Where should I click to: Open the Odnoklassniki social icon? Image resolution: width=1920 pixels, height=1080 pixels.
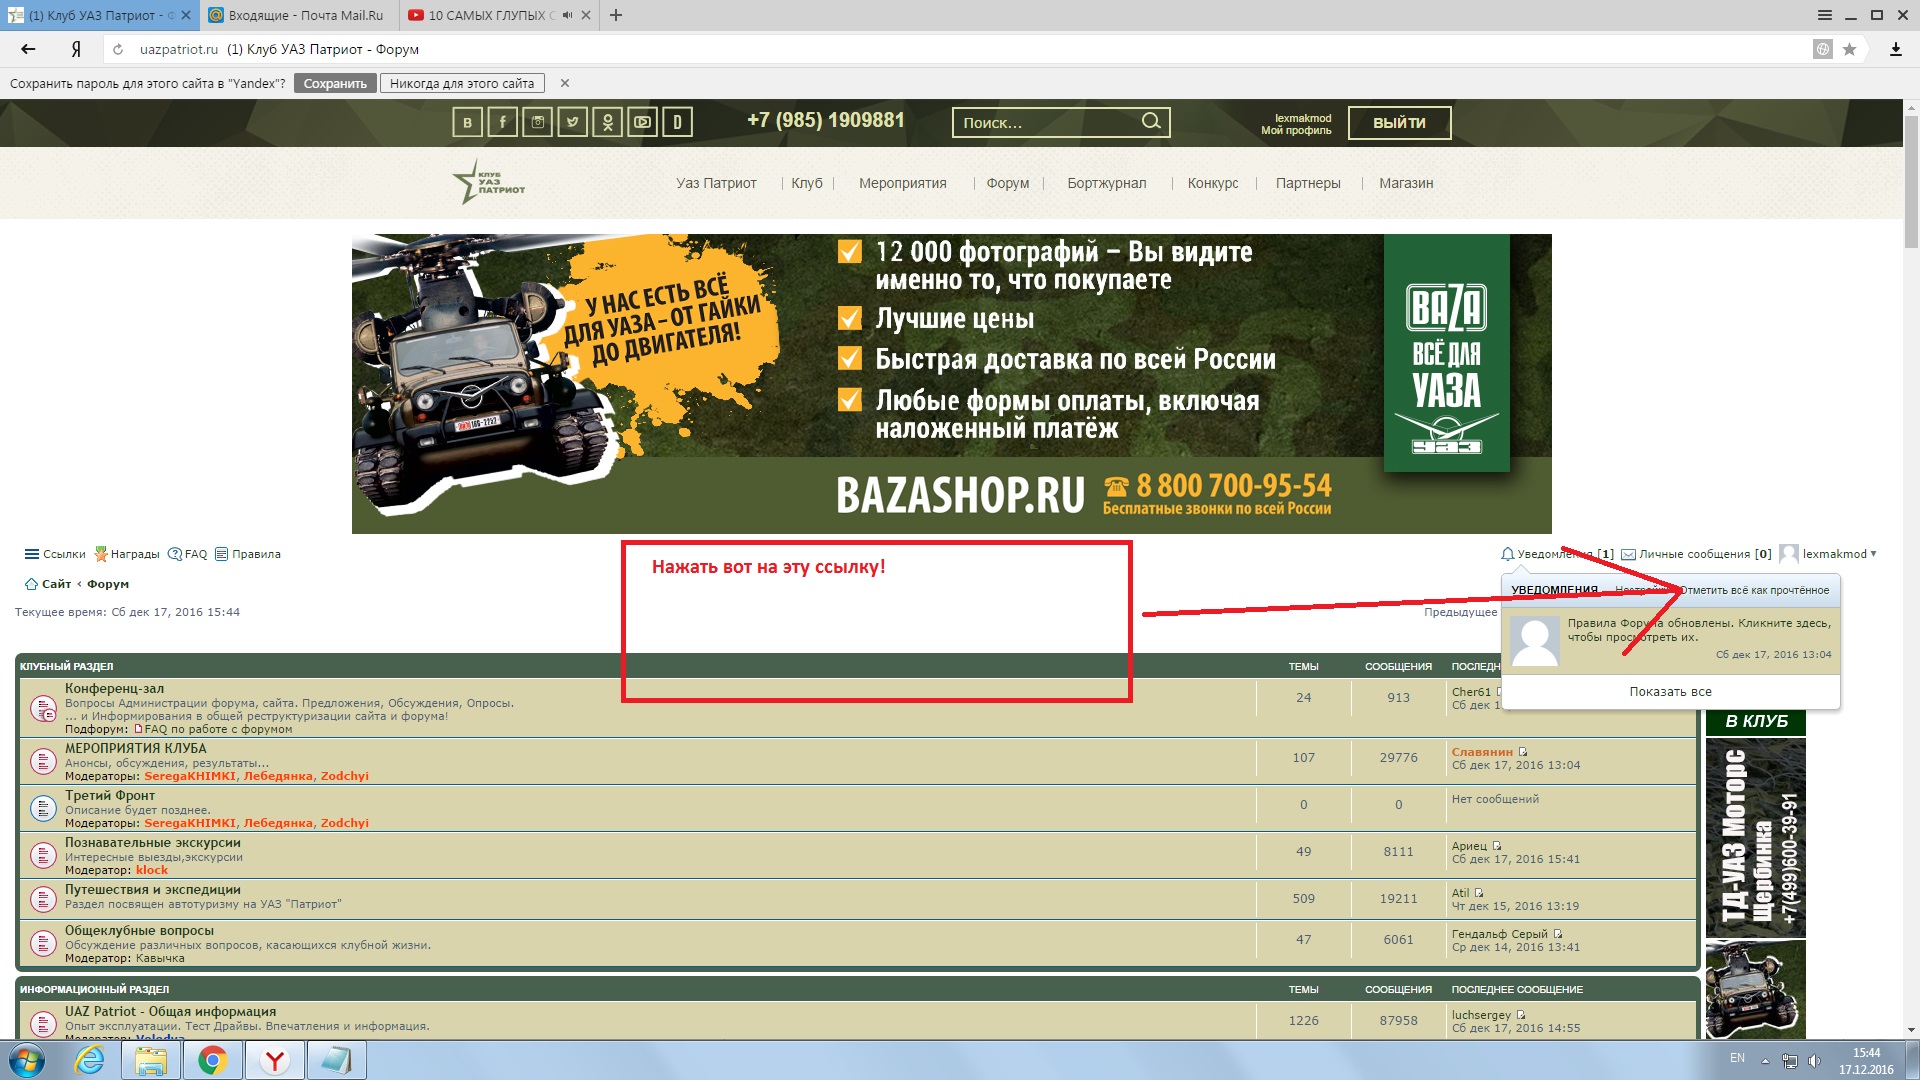(607, 123)
